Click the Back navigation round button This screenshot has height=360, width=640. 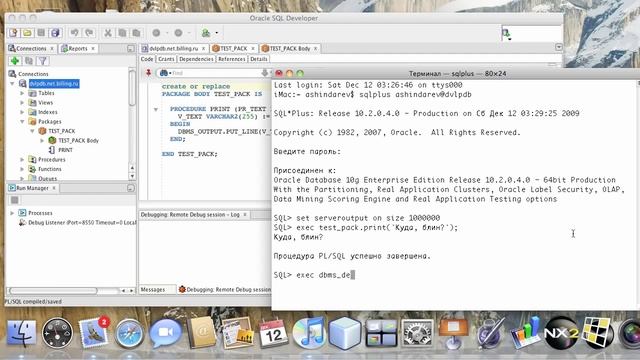coord(156,33)
